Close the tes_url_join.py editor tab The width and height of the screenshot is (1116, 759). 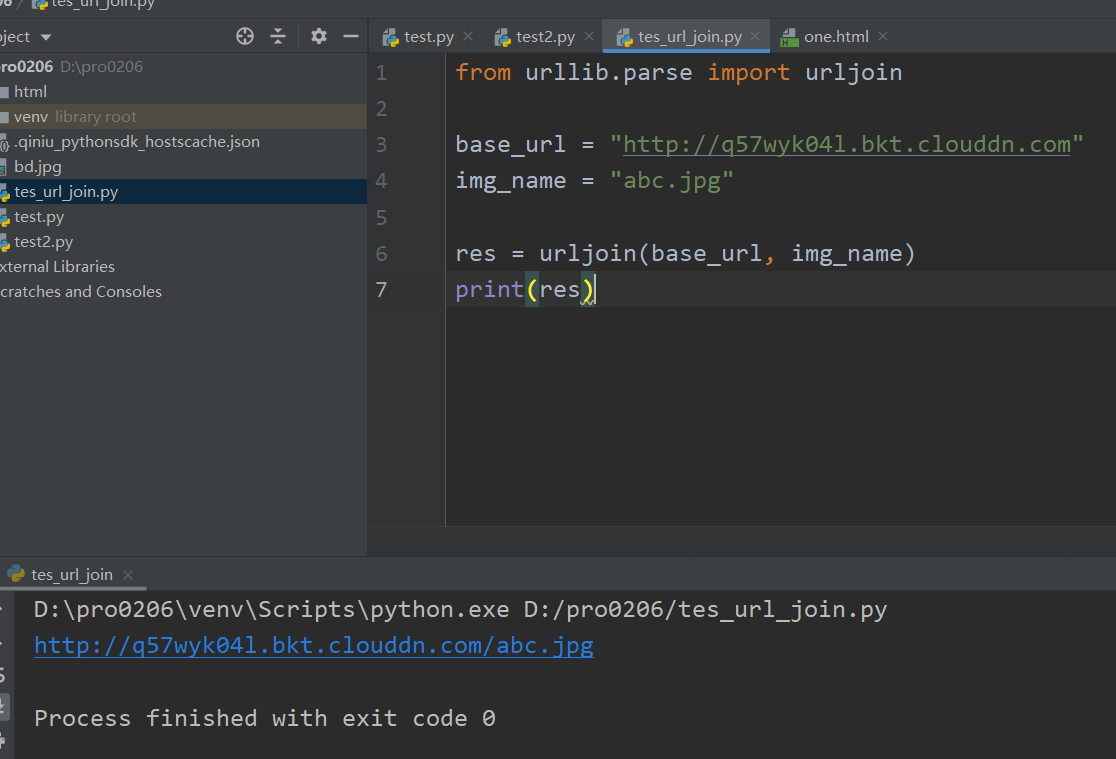pyautogui.click(x=755, y=36)
